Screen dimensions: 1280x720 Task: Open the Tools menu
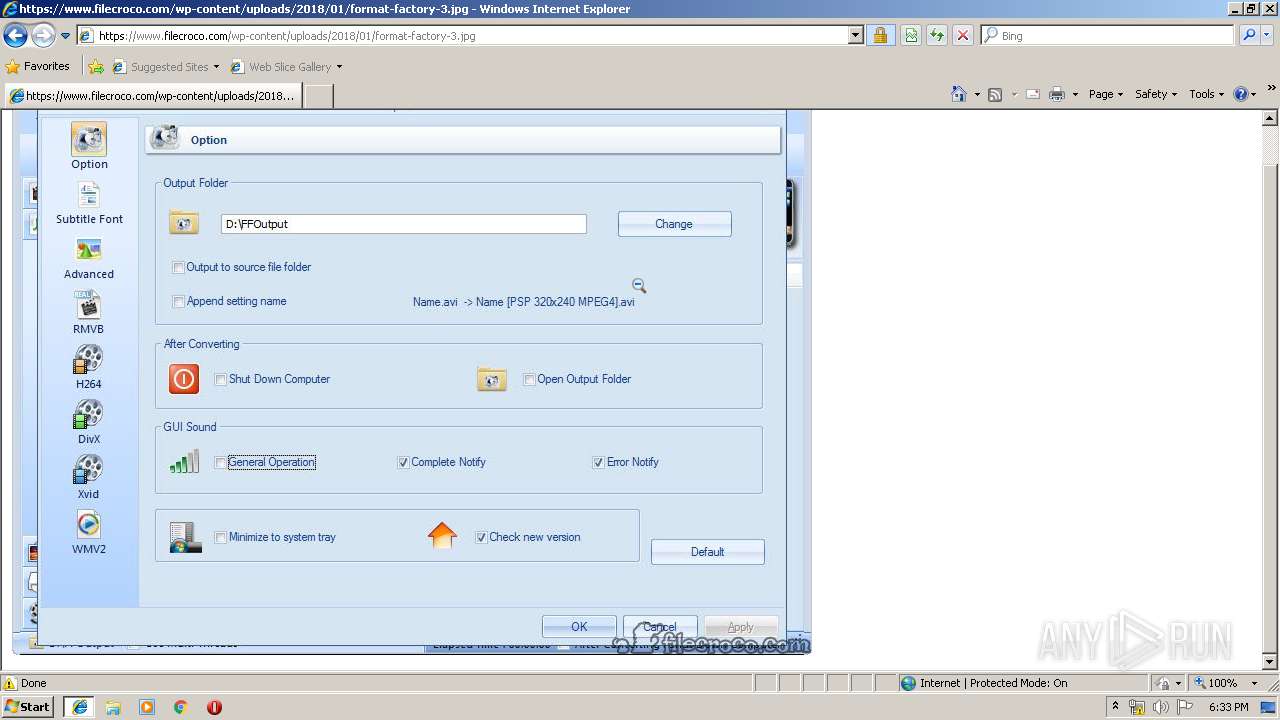click(1207, 94)
